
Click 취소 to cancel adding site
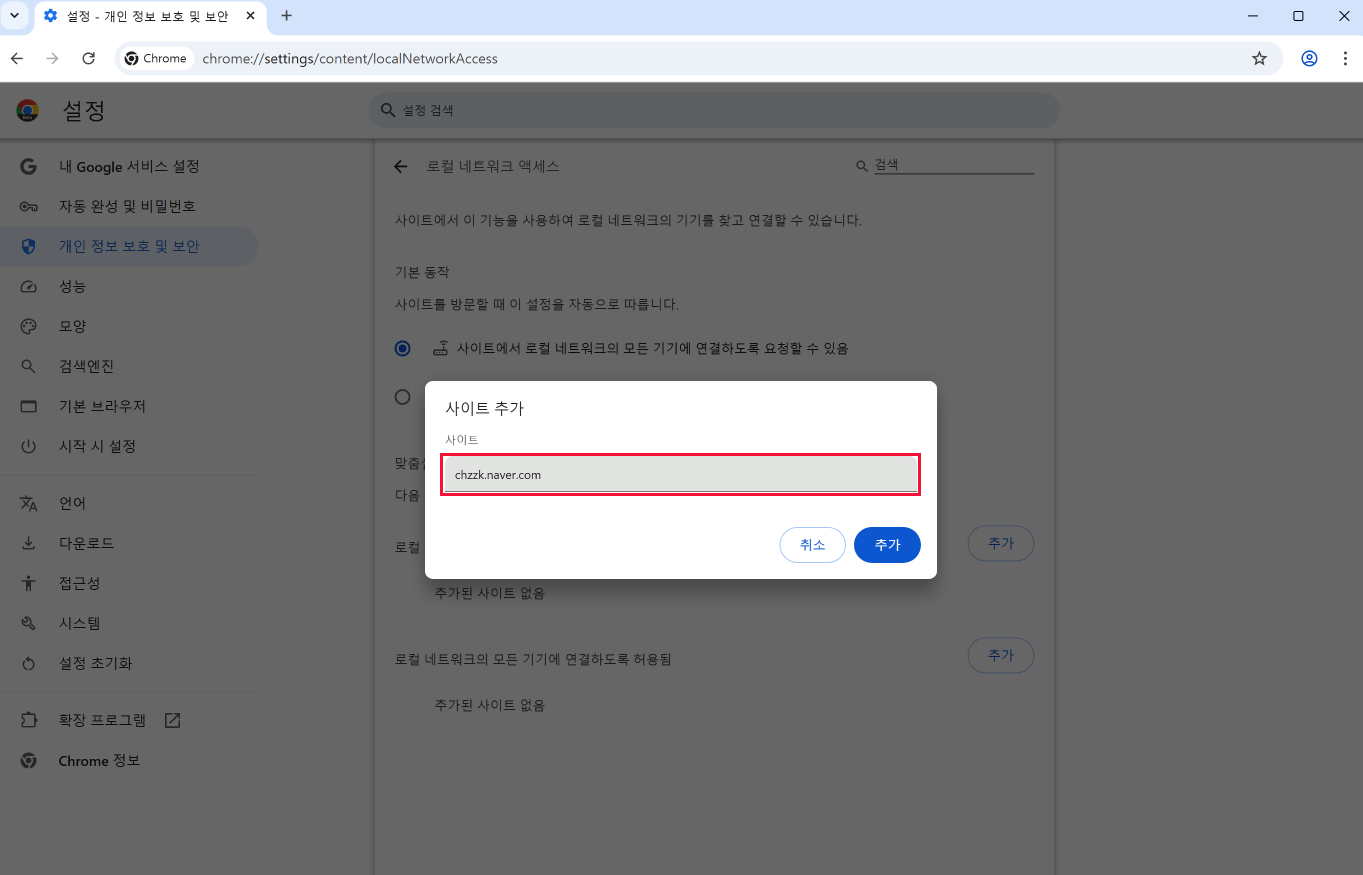point(812,545)
